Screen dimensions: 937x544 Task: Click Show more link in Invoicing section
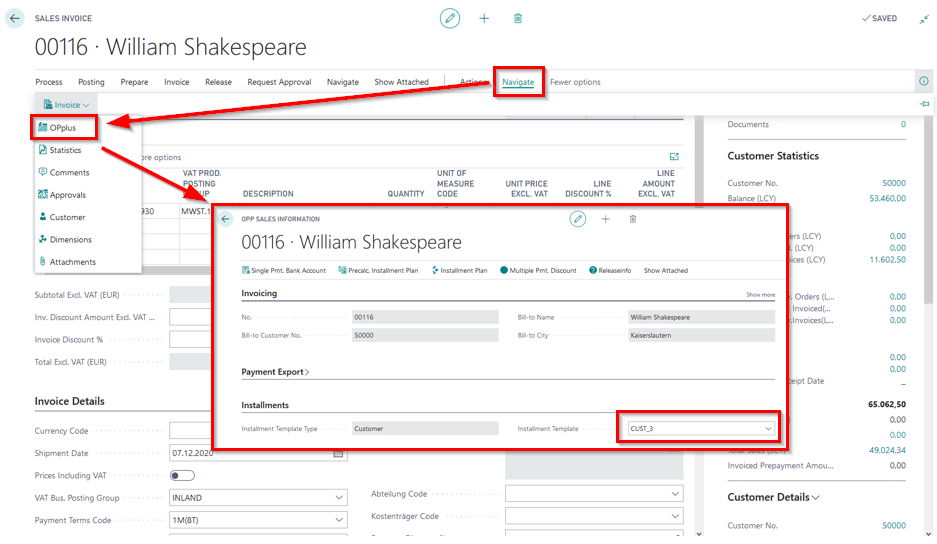click(760, 295)
